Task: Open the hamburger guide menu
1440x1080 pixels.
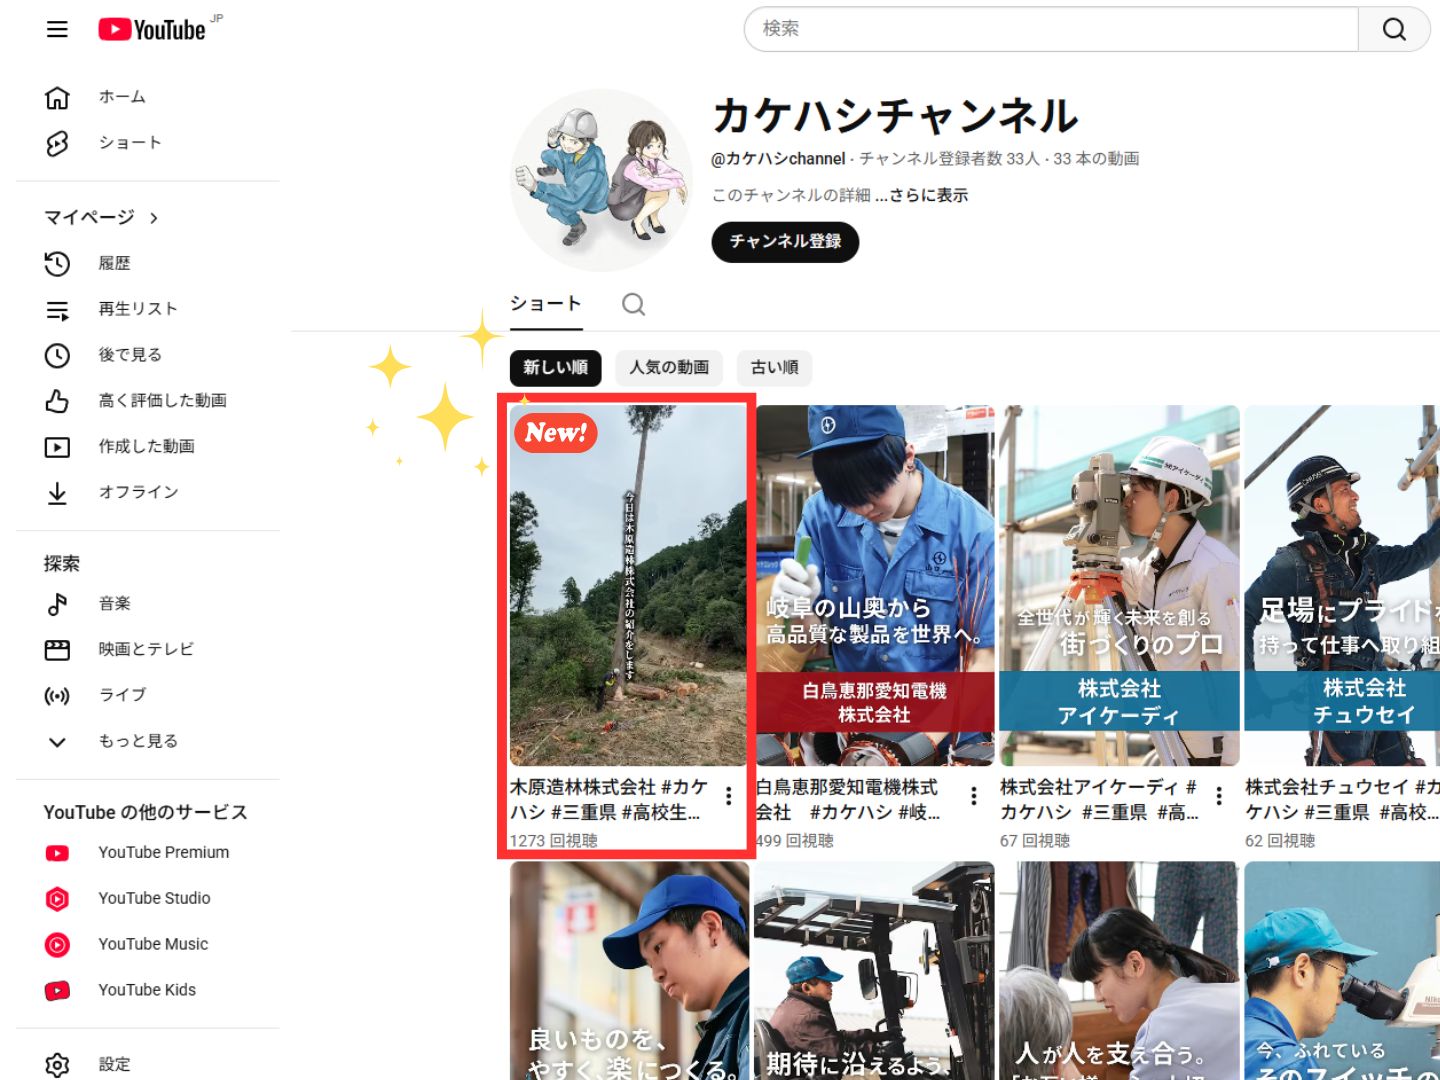Action: [x=57, y=29]
